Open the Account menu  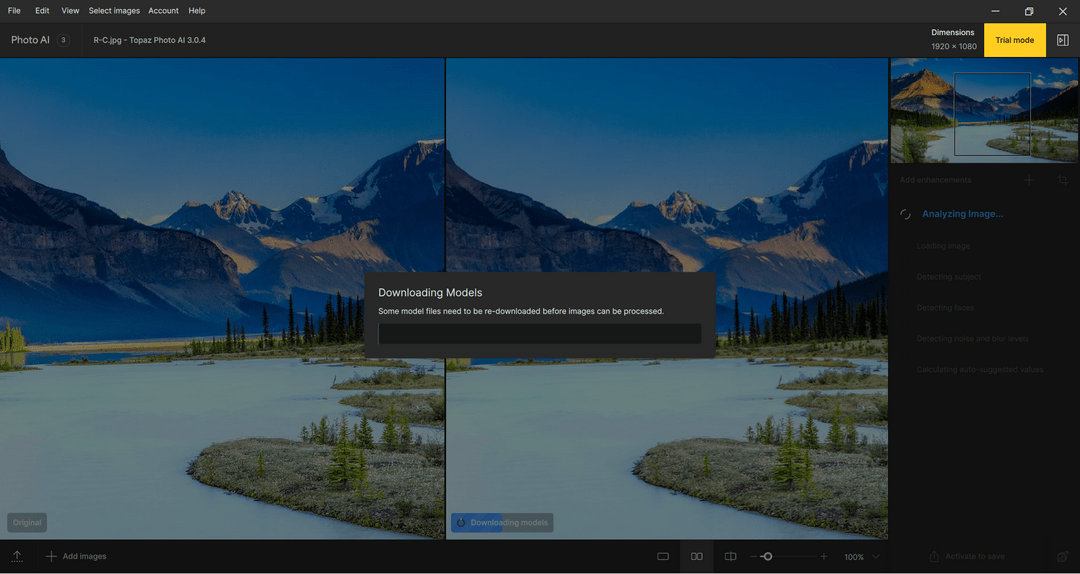pos(163,11)
